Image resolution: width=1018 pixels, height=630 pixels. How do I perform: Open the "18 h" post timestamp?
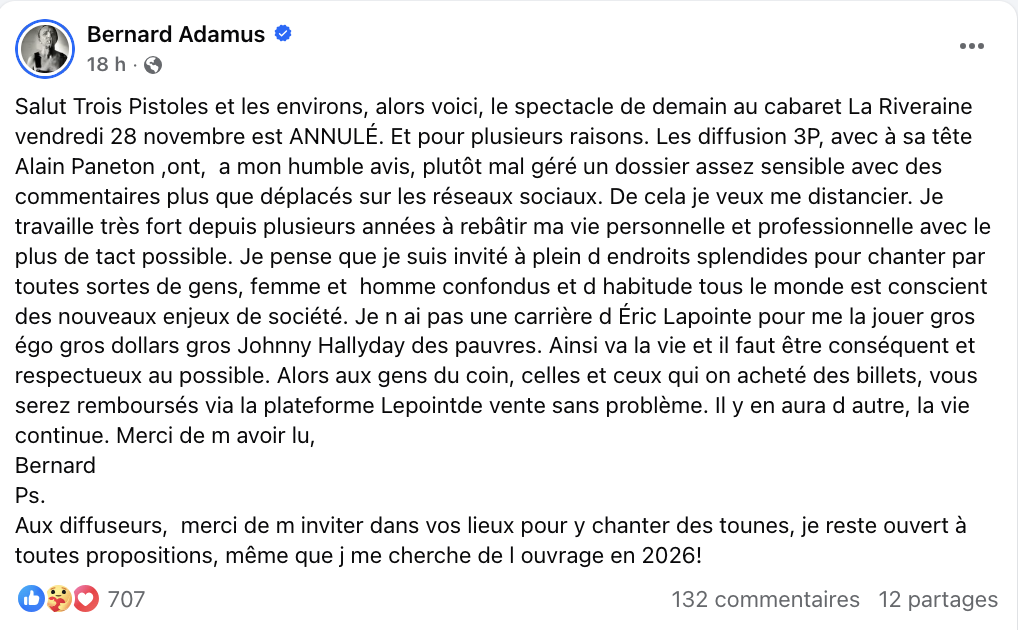click(x=106, y=65)
